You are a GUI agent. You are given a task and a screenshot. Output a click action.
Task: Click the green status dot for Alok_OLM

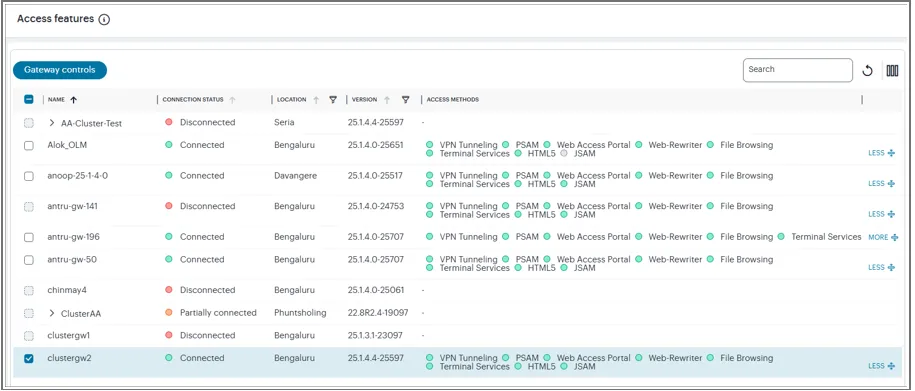point(169,145)
